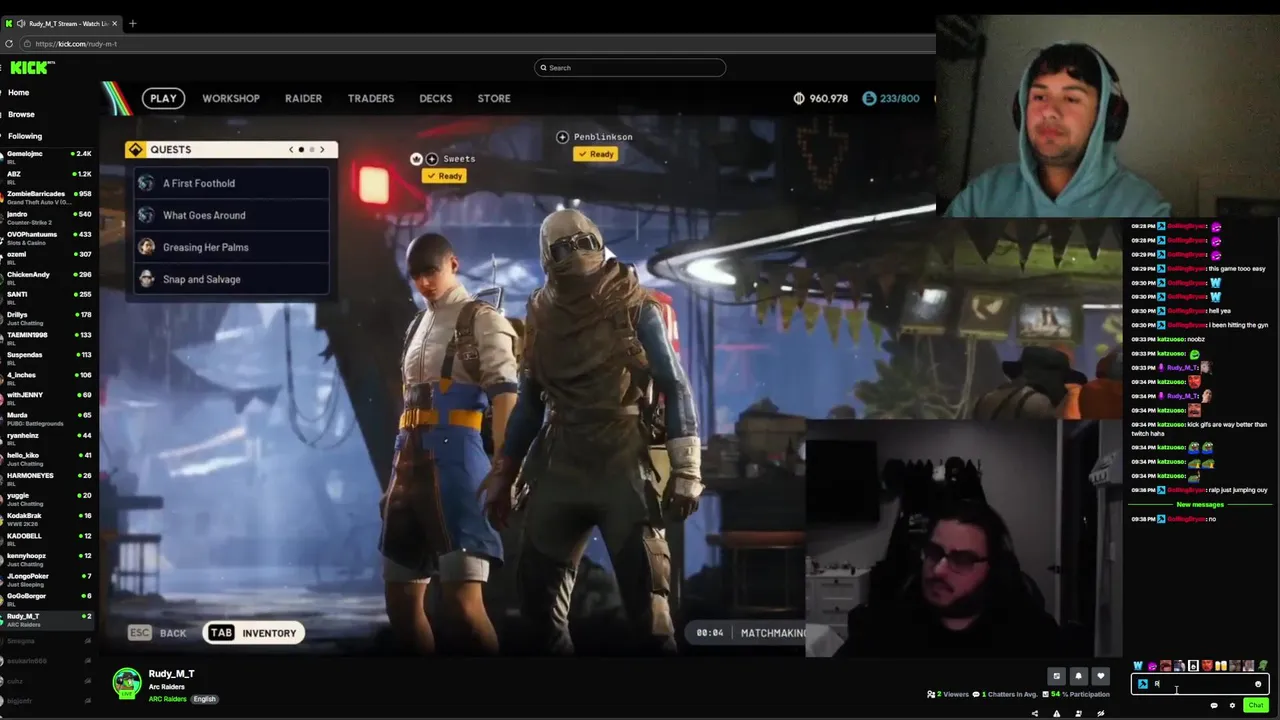Click the ESC Back button
1280x720 pixels.
[159, 633]
